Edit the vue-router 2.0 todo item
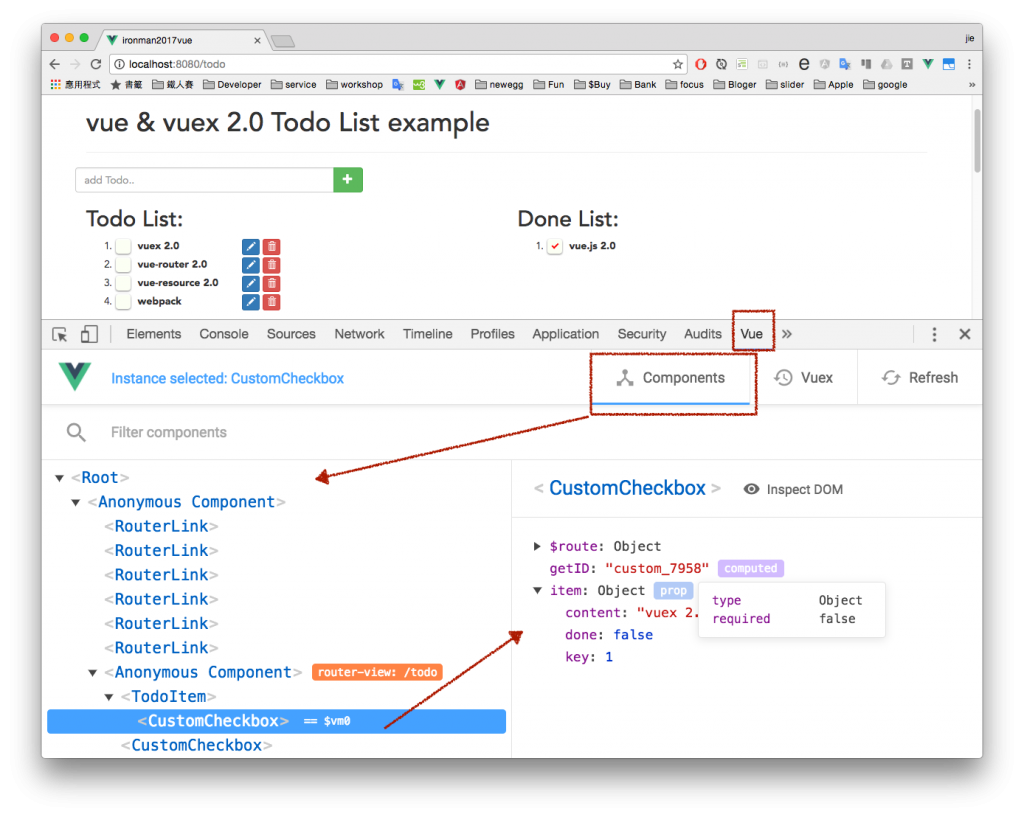The image size is (1024, 817). point(250,264)
